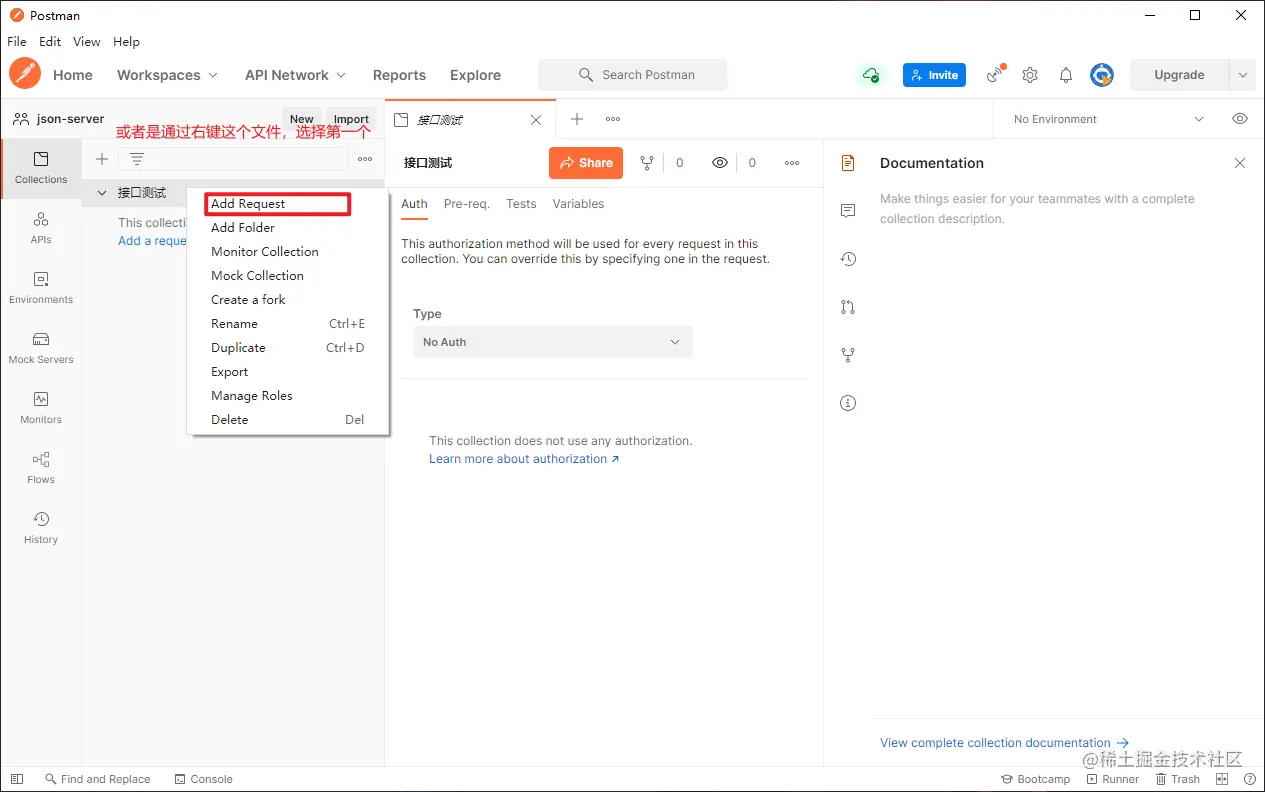Click the Invite button
Screen dimensions: 1265x792
(934, 75)
